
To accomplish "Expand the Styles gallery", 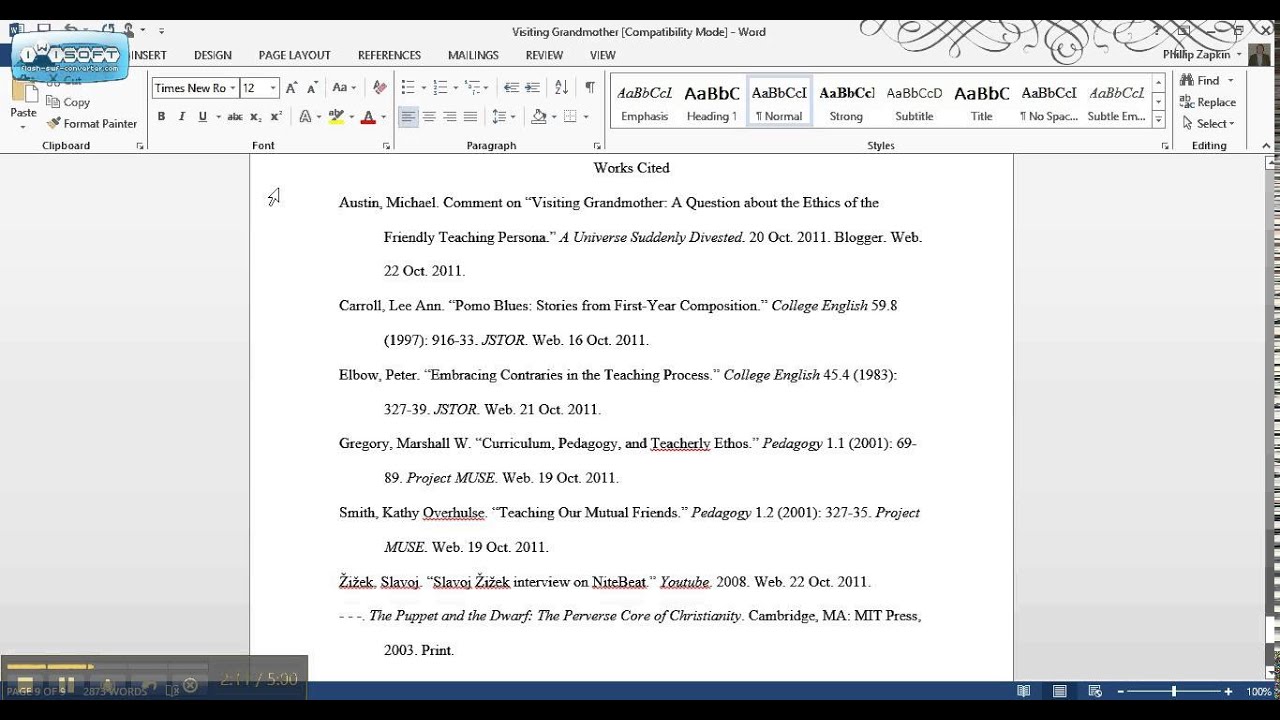I will pos(1159,119).
